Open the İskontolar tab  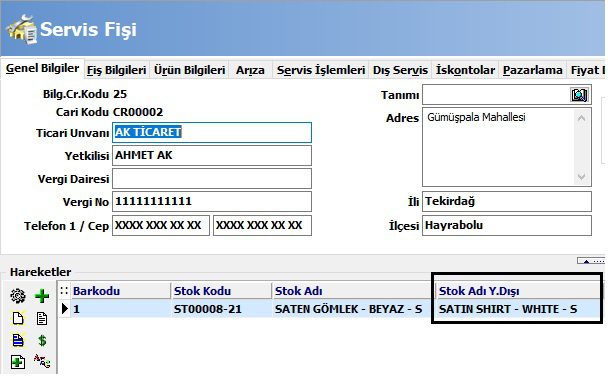(465, 70)
